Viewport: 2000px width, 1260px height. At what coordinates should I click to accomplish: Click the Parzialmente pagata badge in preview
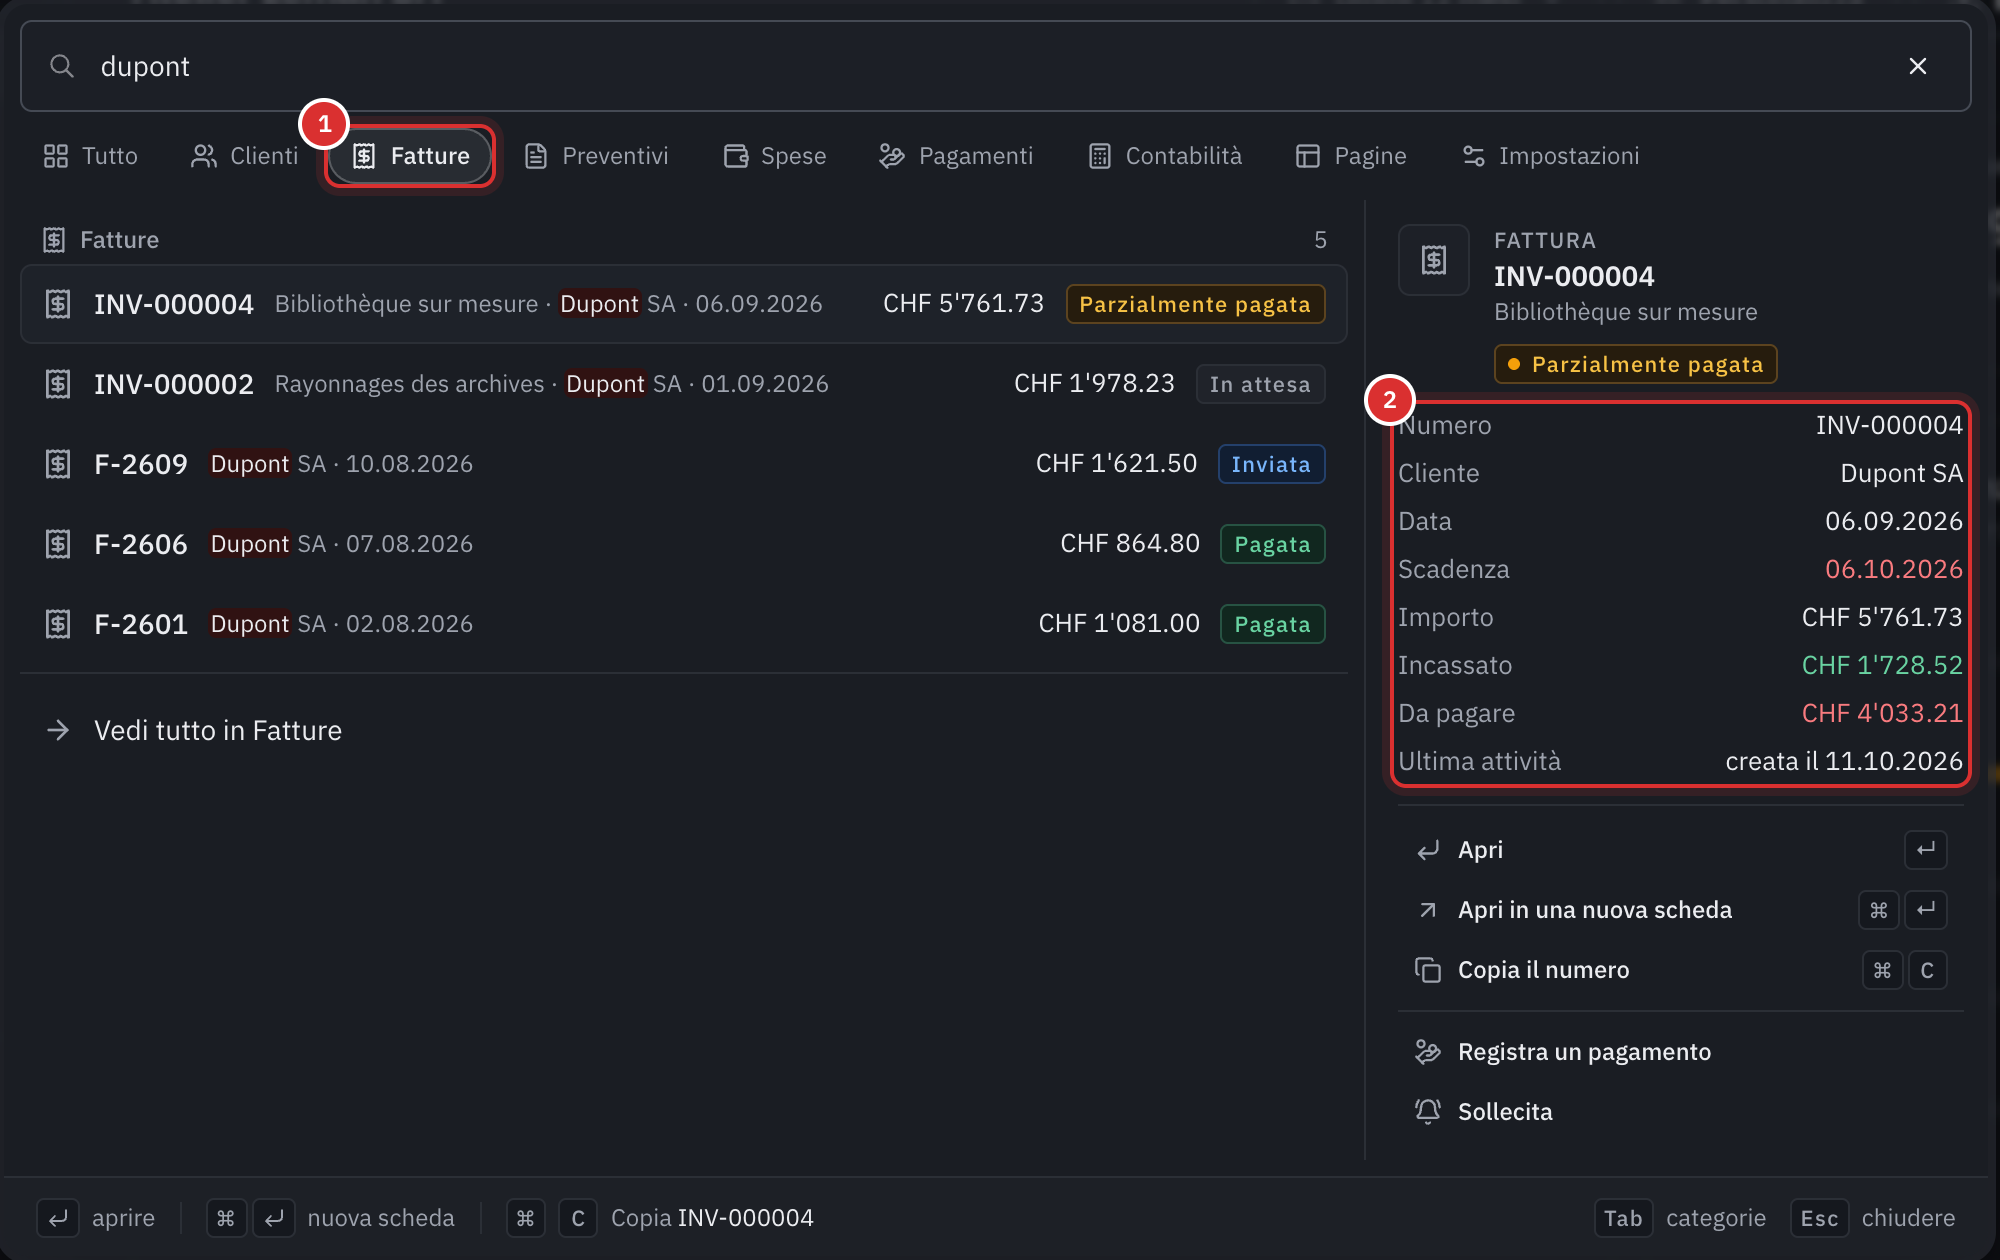click(1636, 364)
